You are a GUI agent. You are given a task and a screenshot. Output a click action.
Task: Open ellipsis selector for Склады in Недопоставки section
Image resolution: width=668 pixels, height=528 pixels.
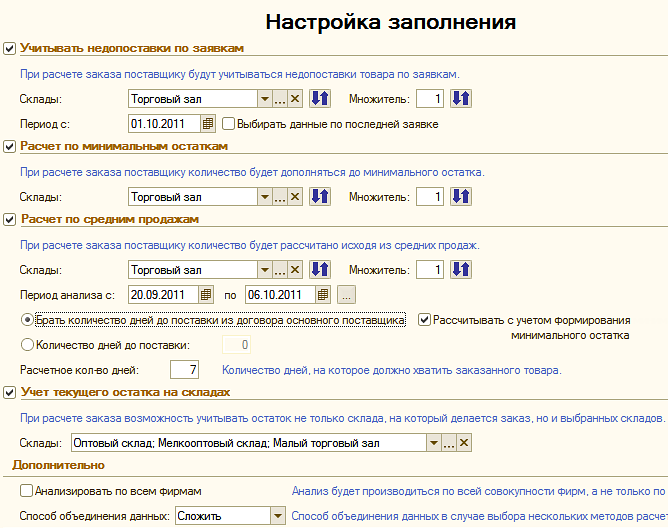[x=279, y=99]
